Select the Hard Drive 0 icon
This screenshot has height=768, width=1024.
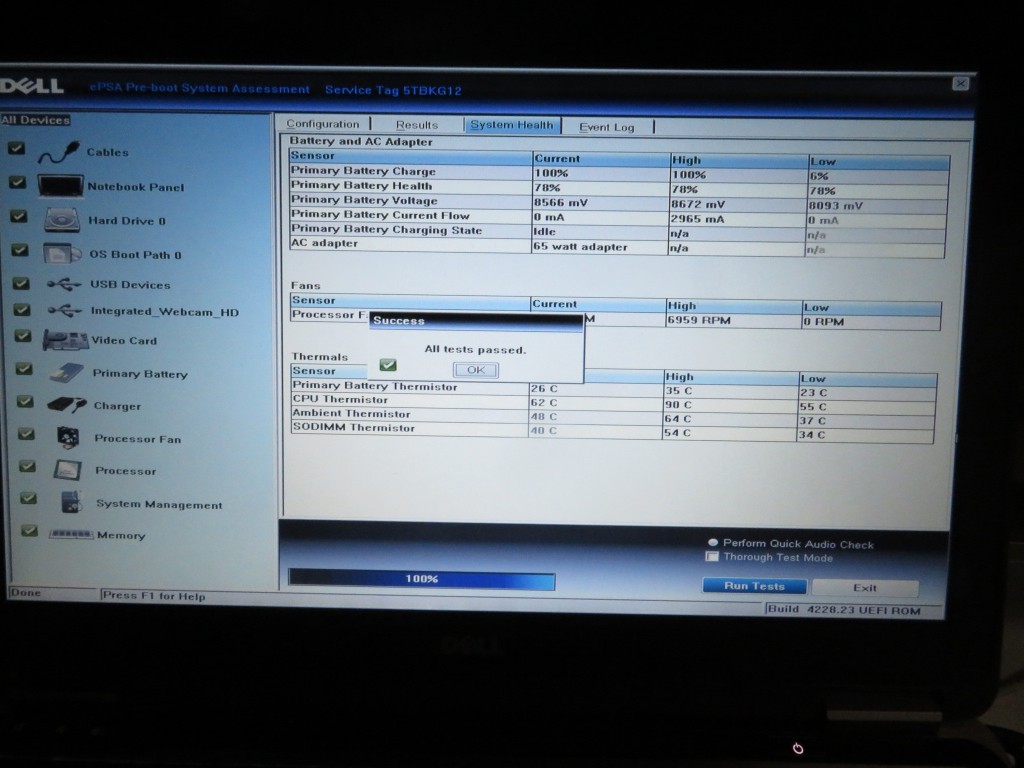tap(62, 220)
